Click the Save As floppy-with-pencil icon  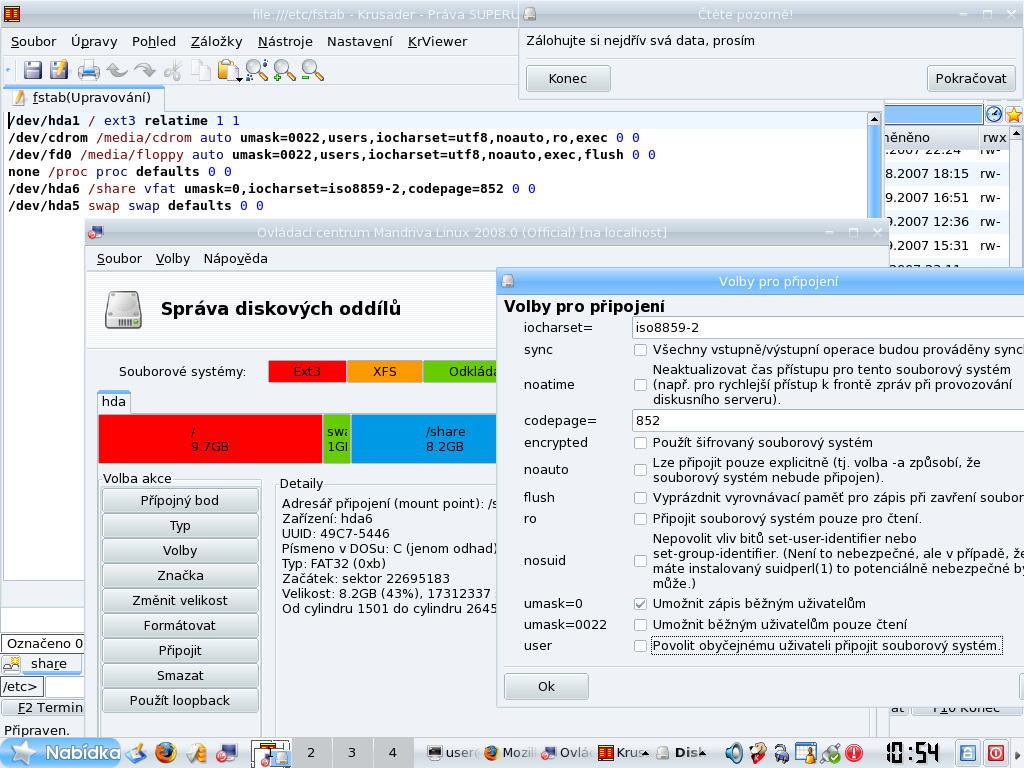pyautogui.click(x=59, y=70)
